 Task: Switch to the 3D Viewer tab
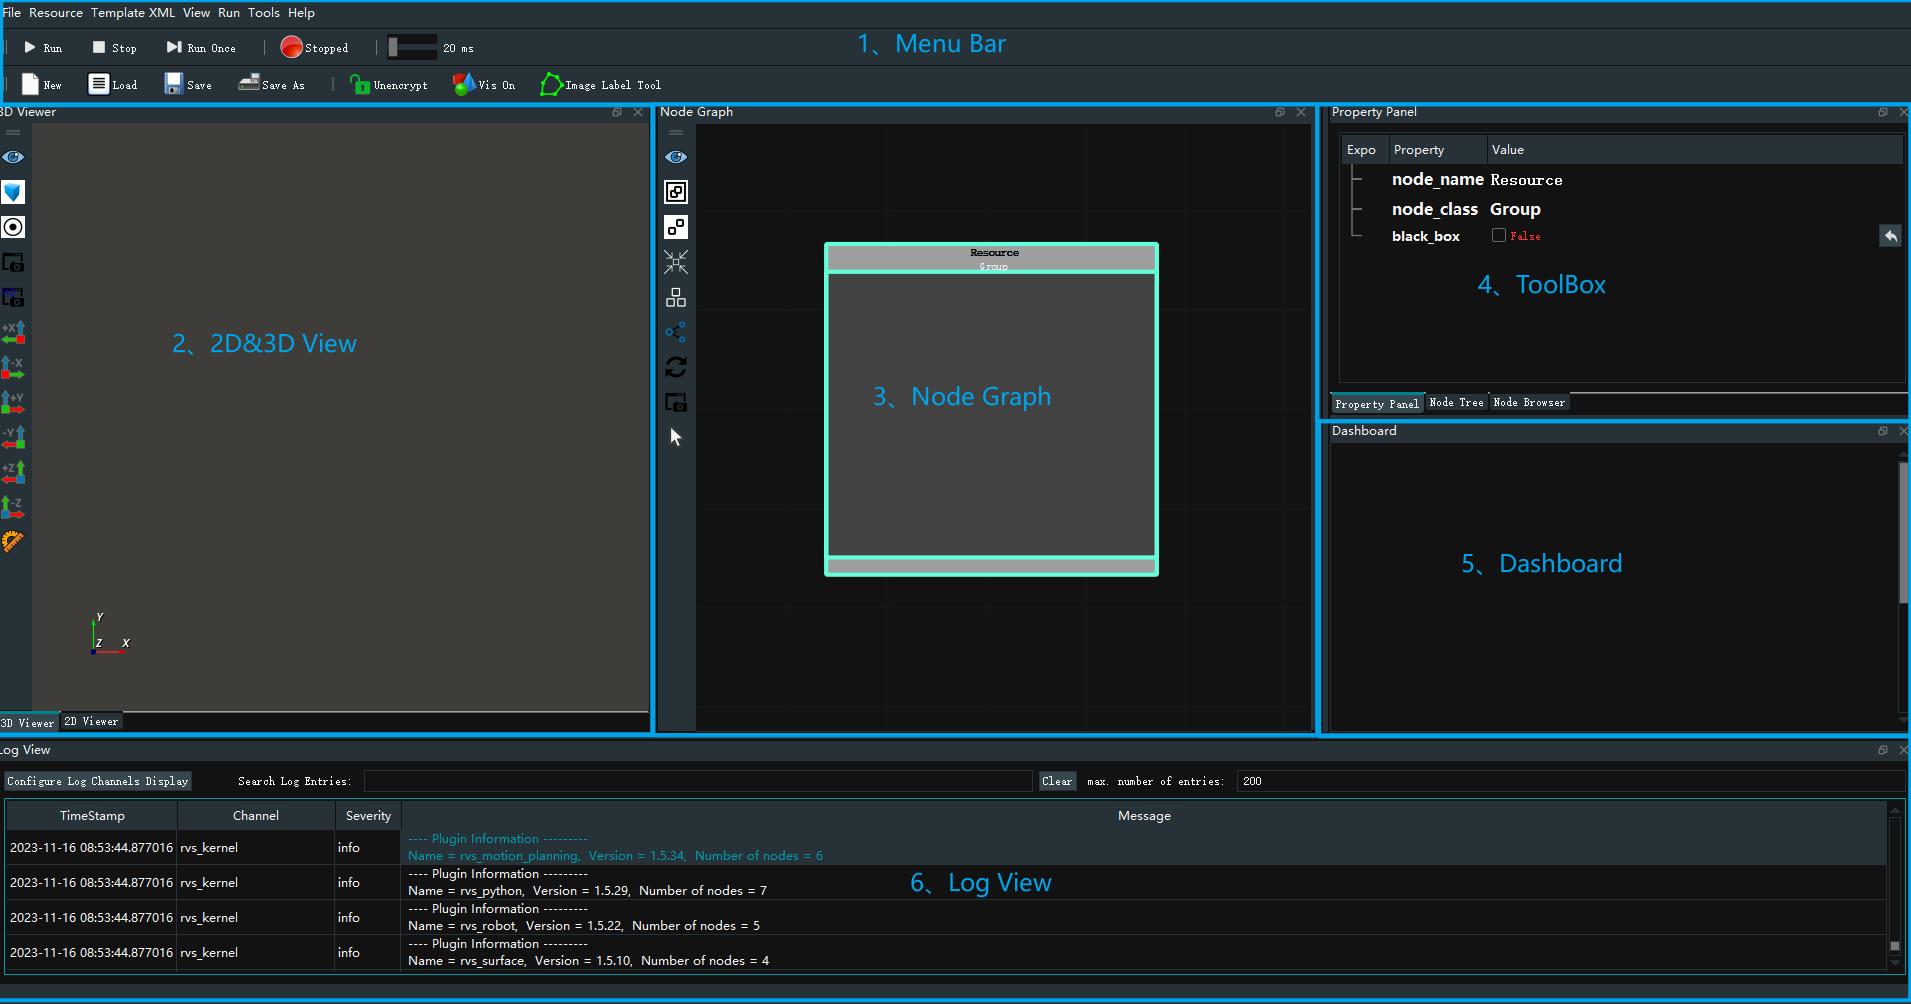pos(28,723)
